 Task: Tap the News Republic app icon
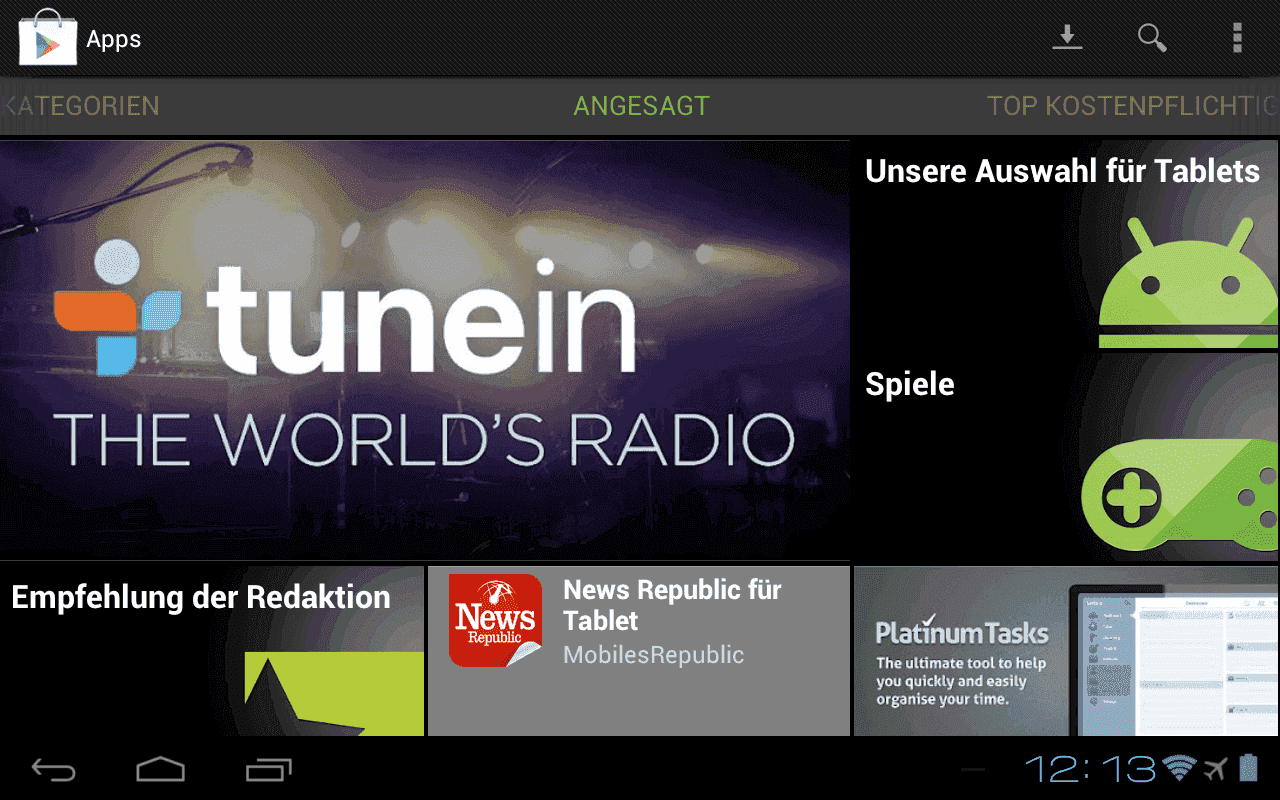tap(495, 620)
